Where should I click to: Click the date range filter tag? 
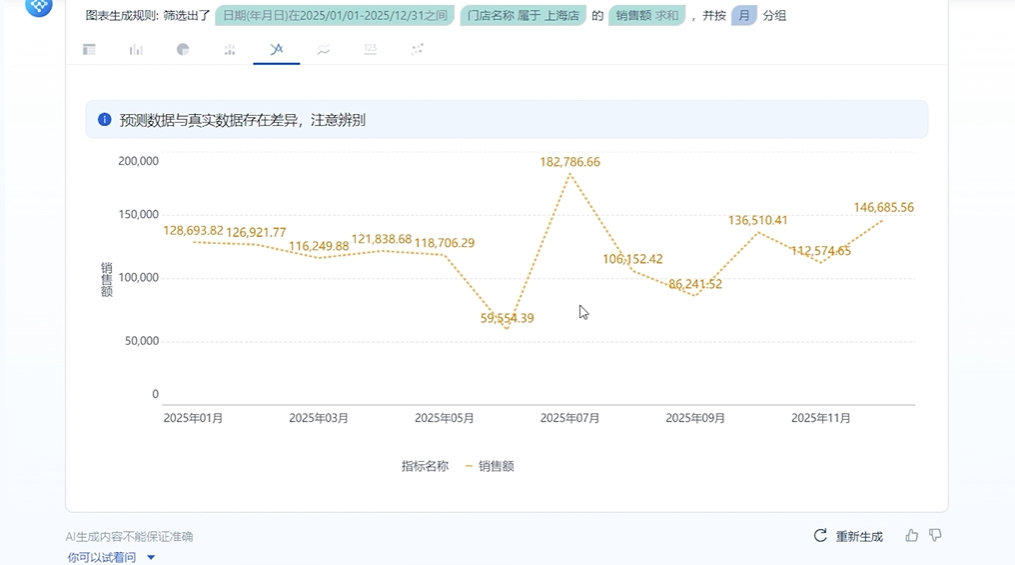click(334, 16)
